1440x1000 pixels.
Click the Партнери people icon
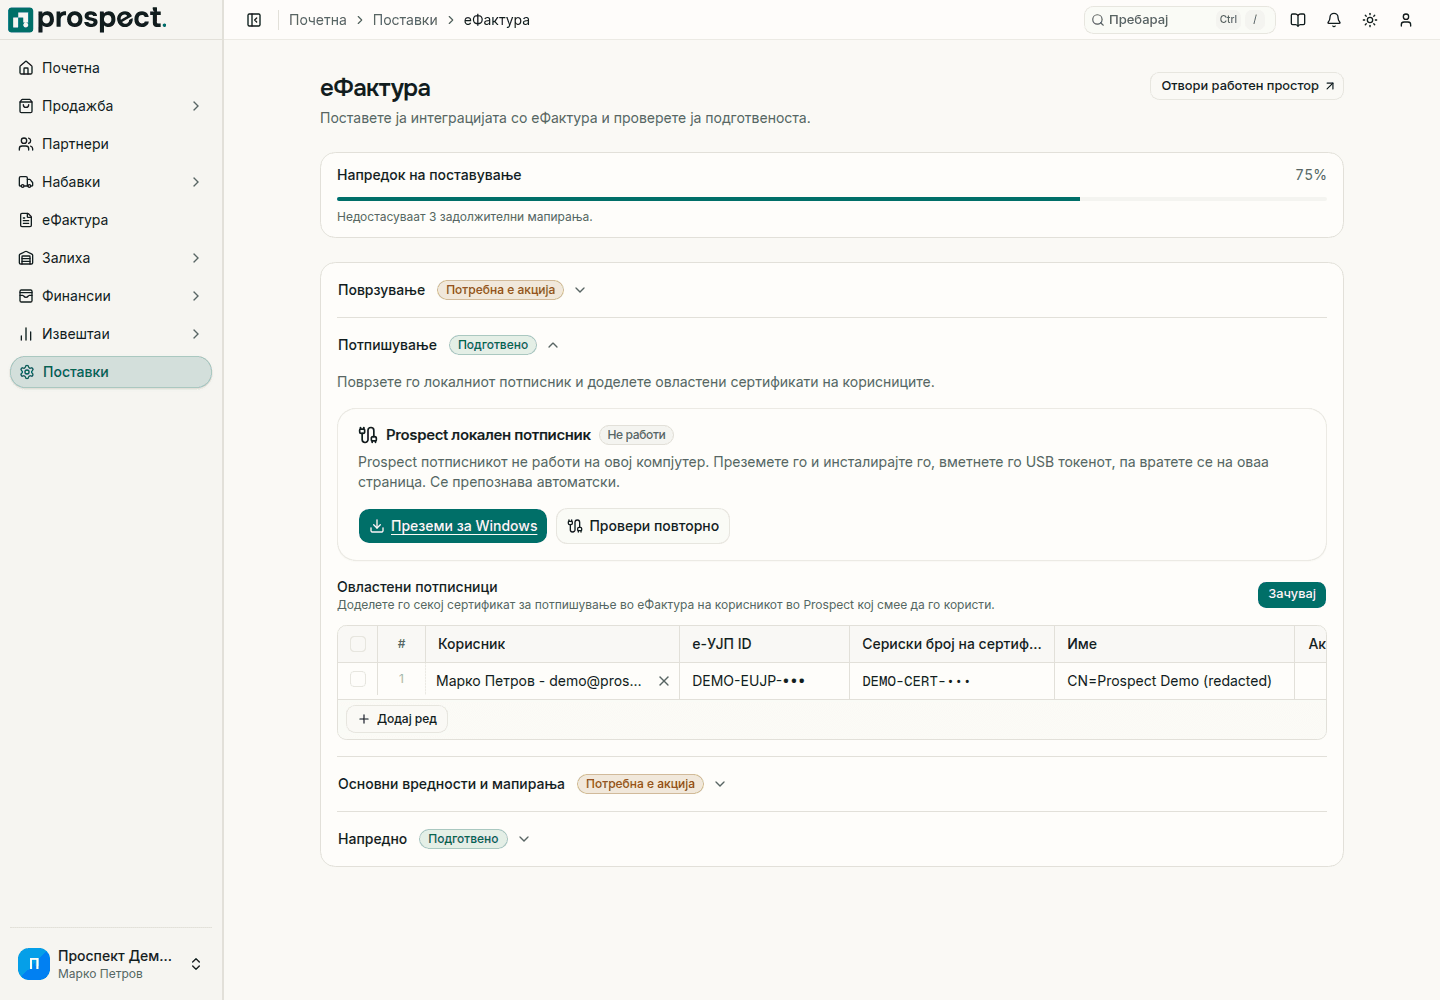26,144
